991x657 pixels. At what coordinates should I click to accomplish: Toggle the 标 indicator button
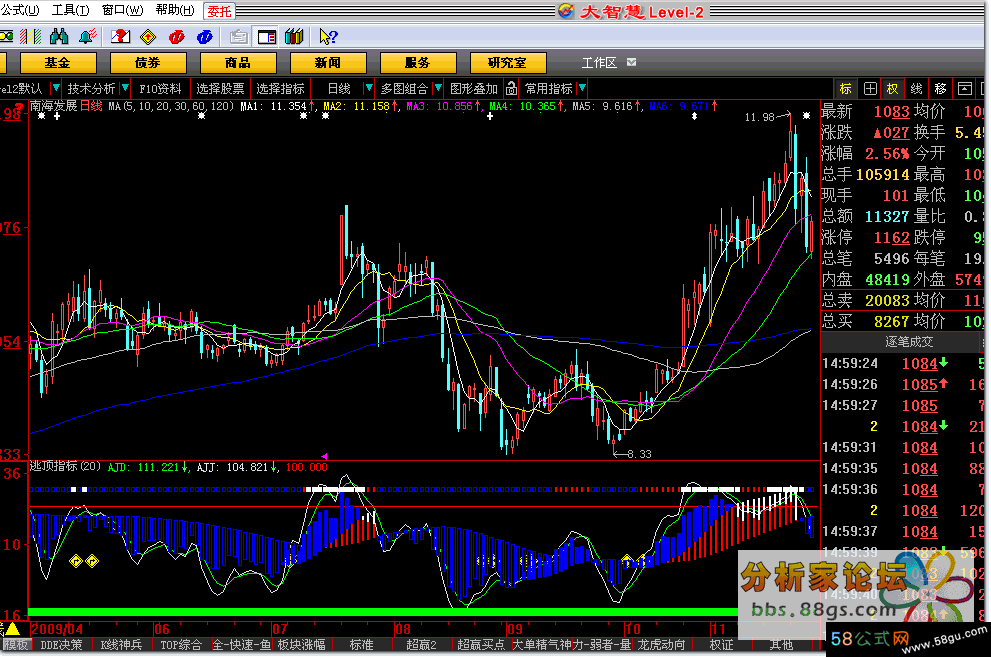pos(846,88)
